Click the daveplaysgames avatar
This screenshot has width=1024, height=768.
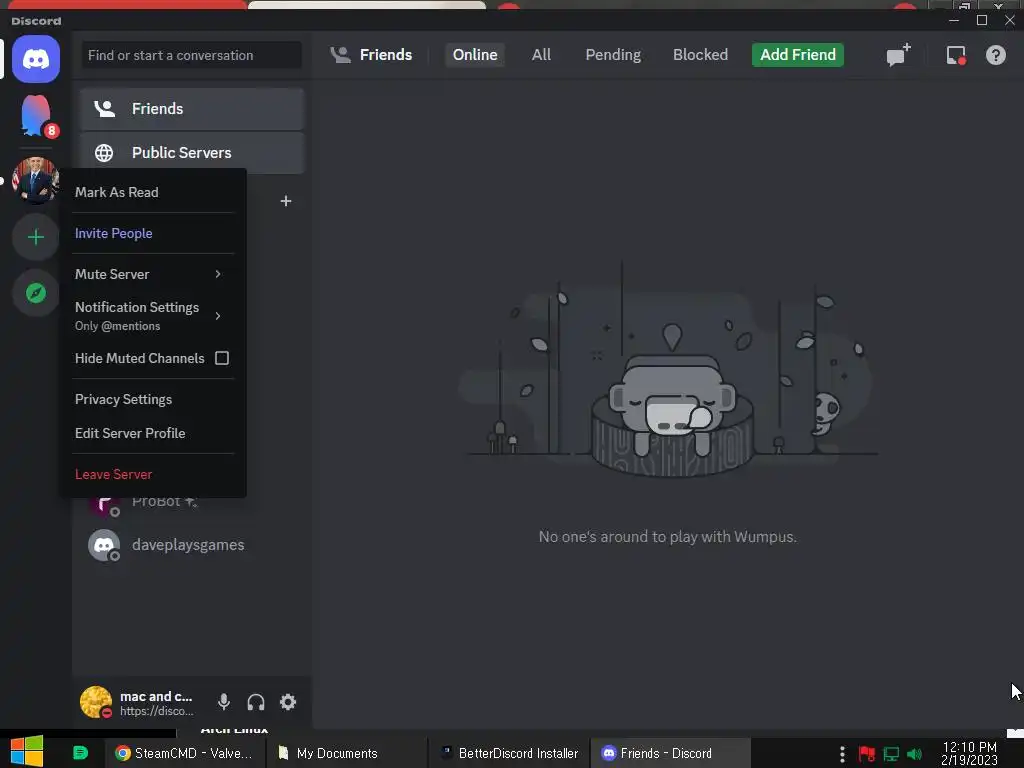pyautogui.click(x=104, y=545)
